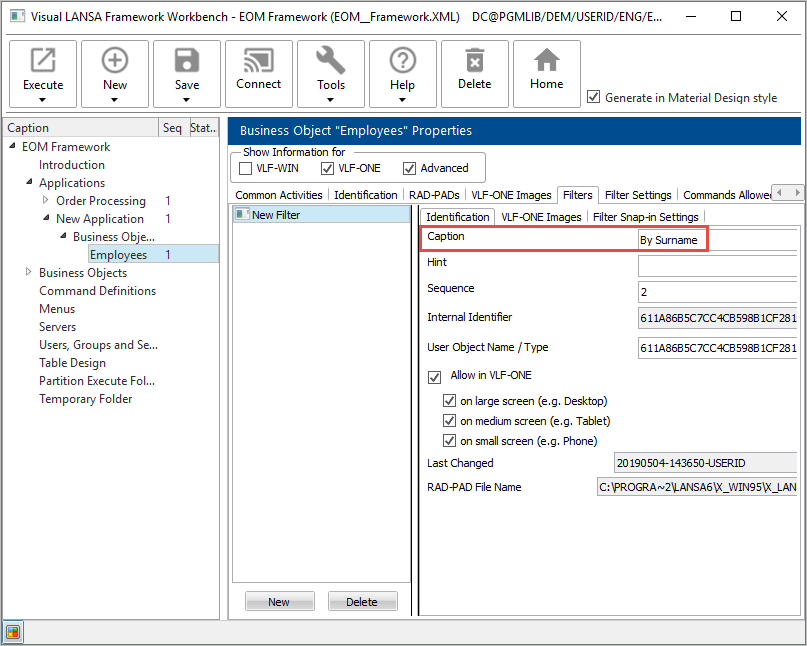Expand the Order Processing tree node
807x646 pixels.
46,201
